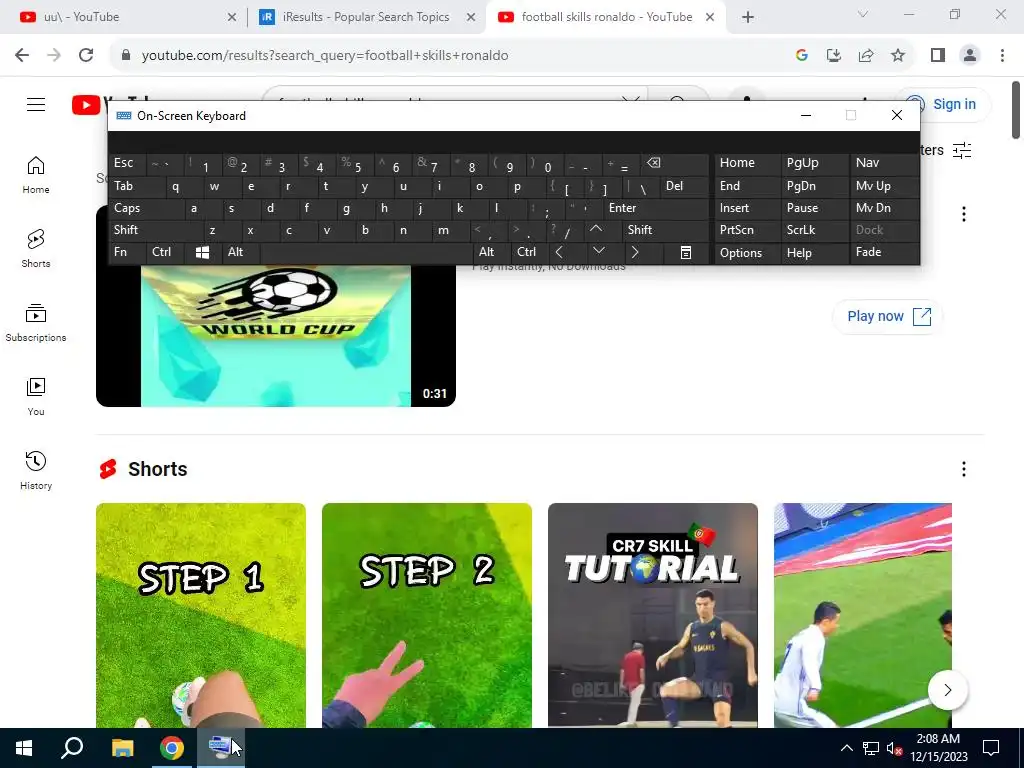Click Options key on On-Screen Keyboard
The height and width of the screenshot is (768, 1024).
(747, 253)
